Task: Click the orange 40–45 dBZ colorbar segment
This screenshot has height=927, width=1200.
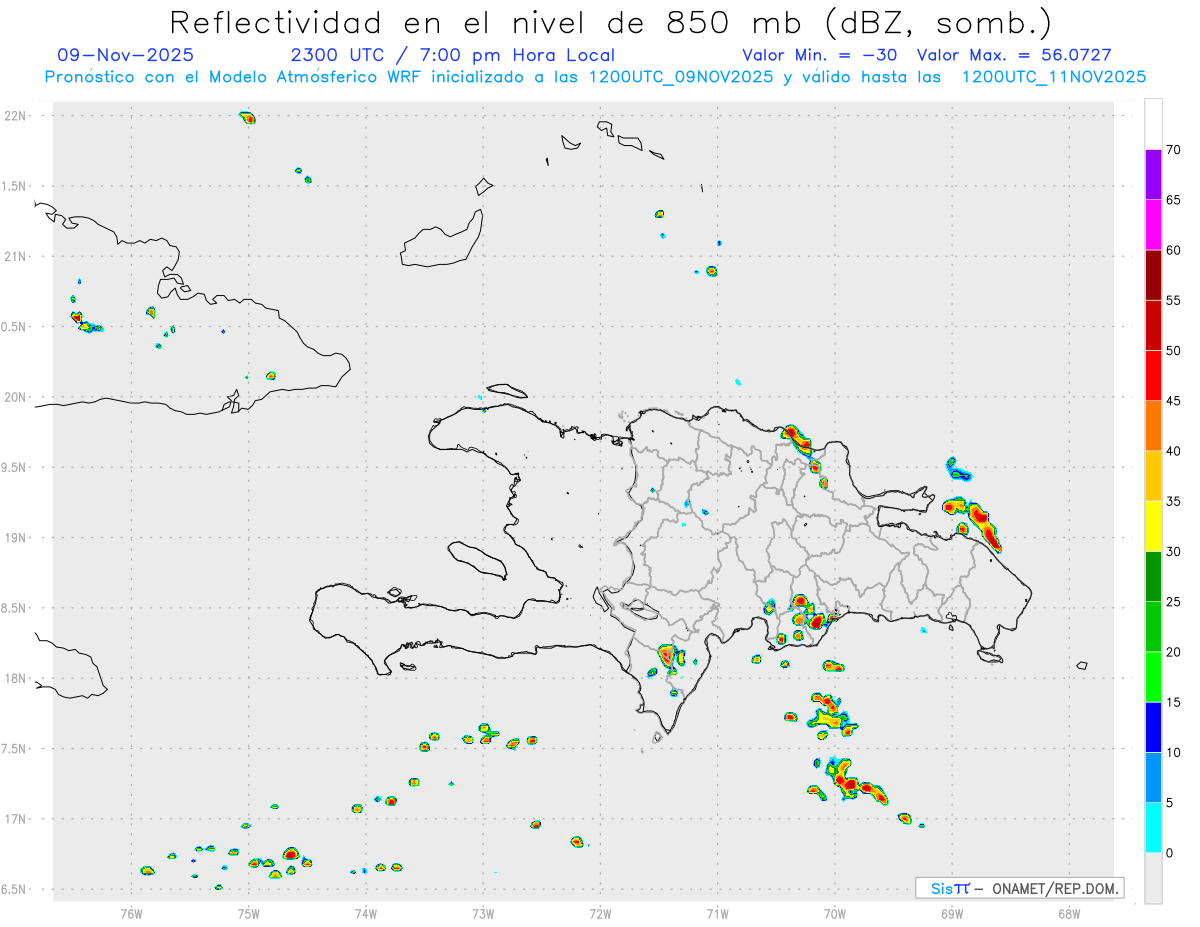Action: [1153, 426]
